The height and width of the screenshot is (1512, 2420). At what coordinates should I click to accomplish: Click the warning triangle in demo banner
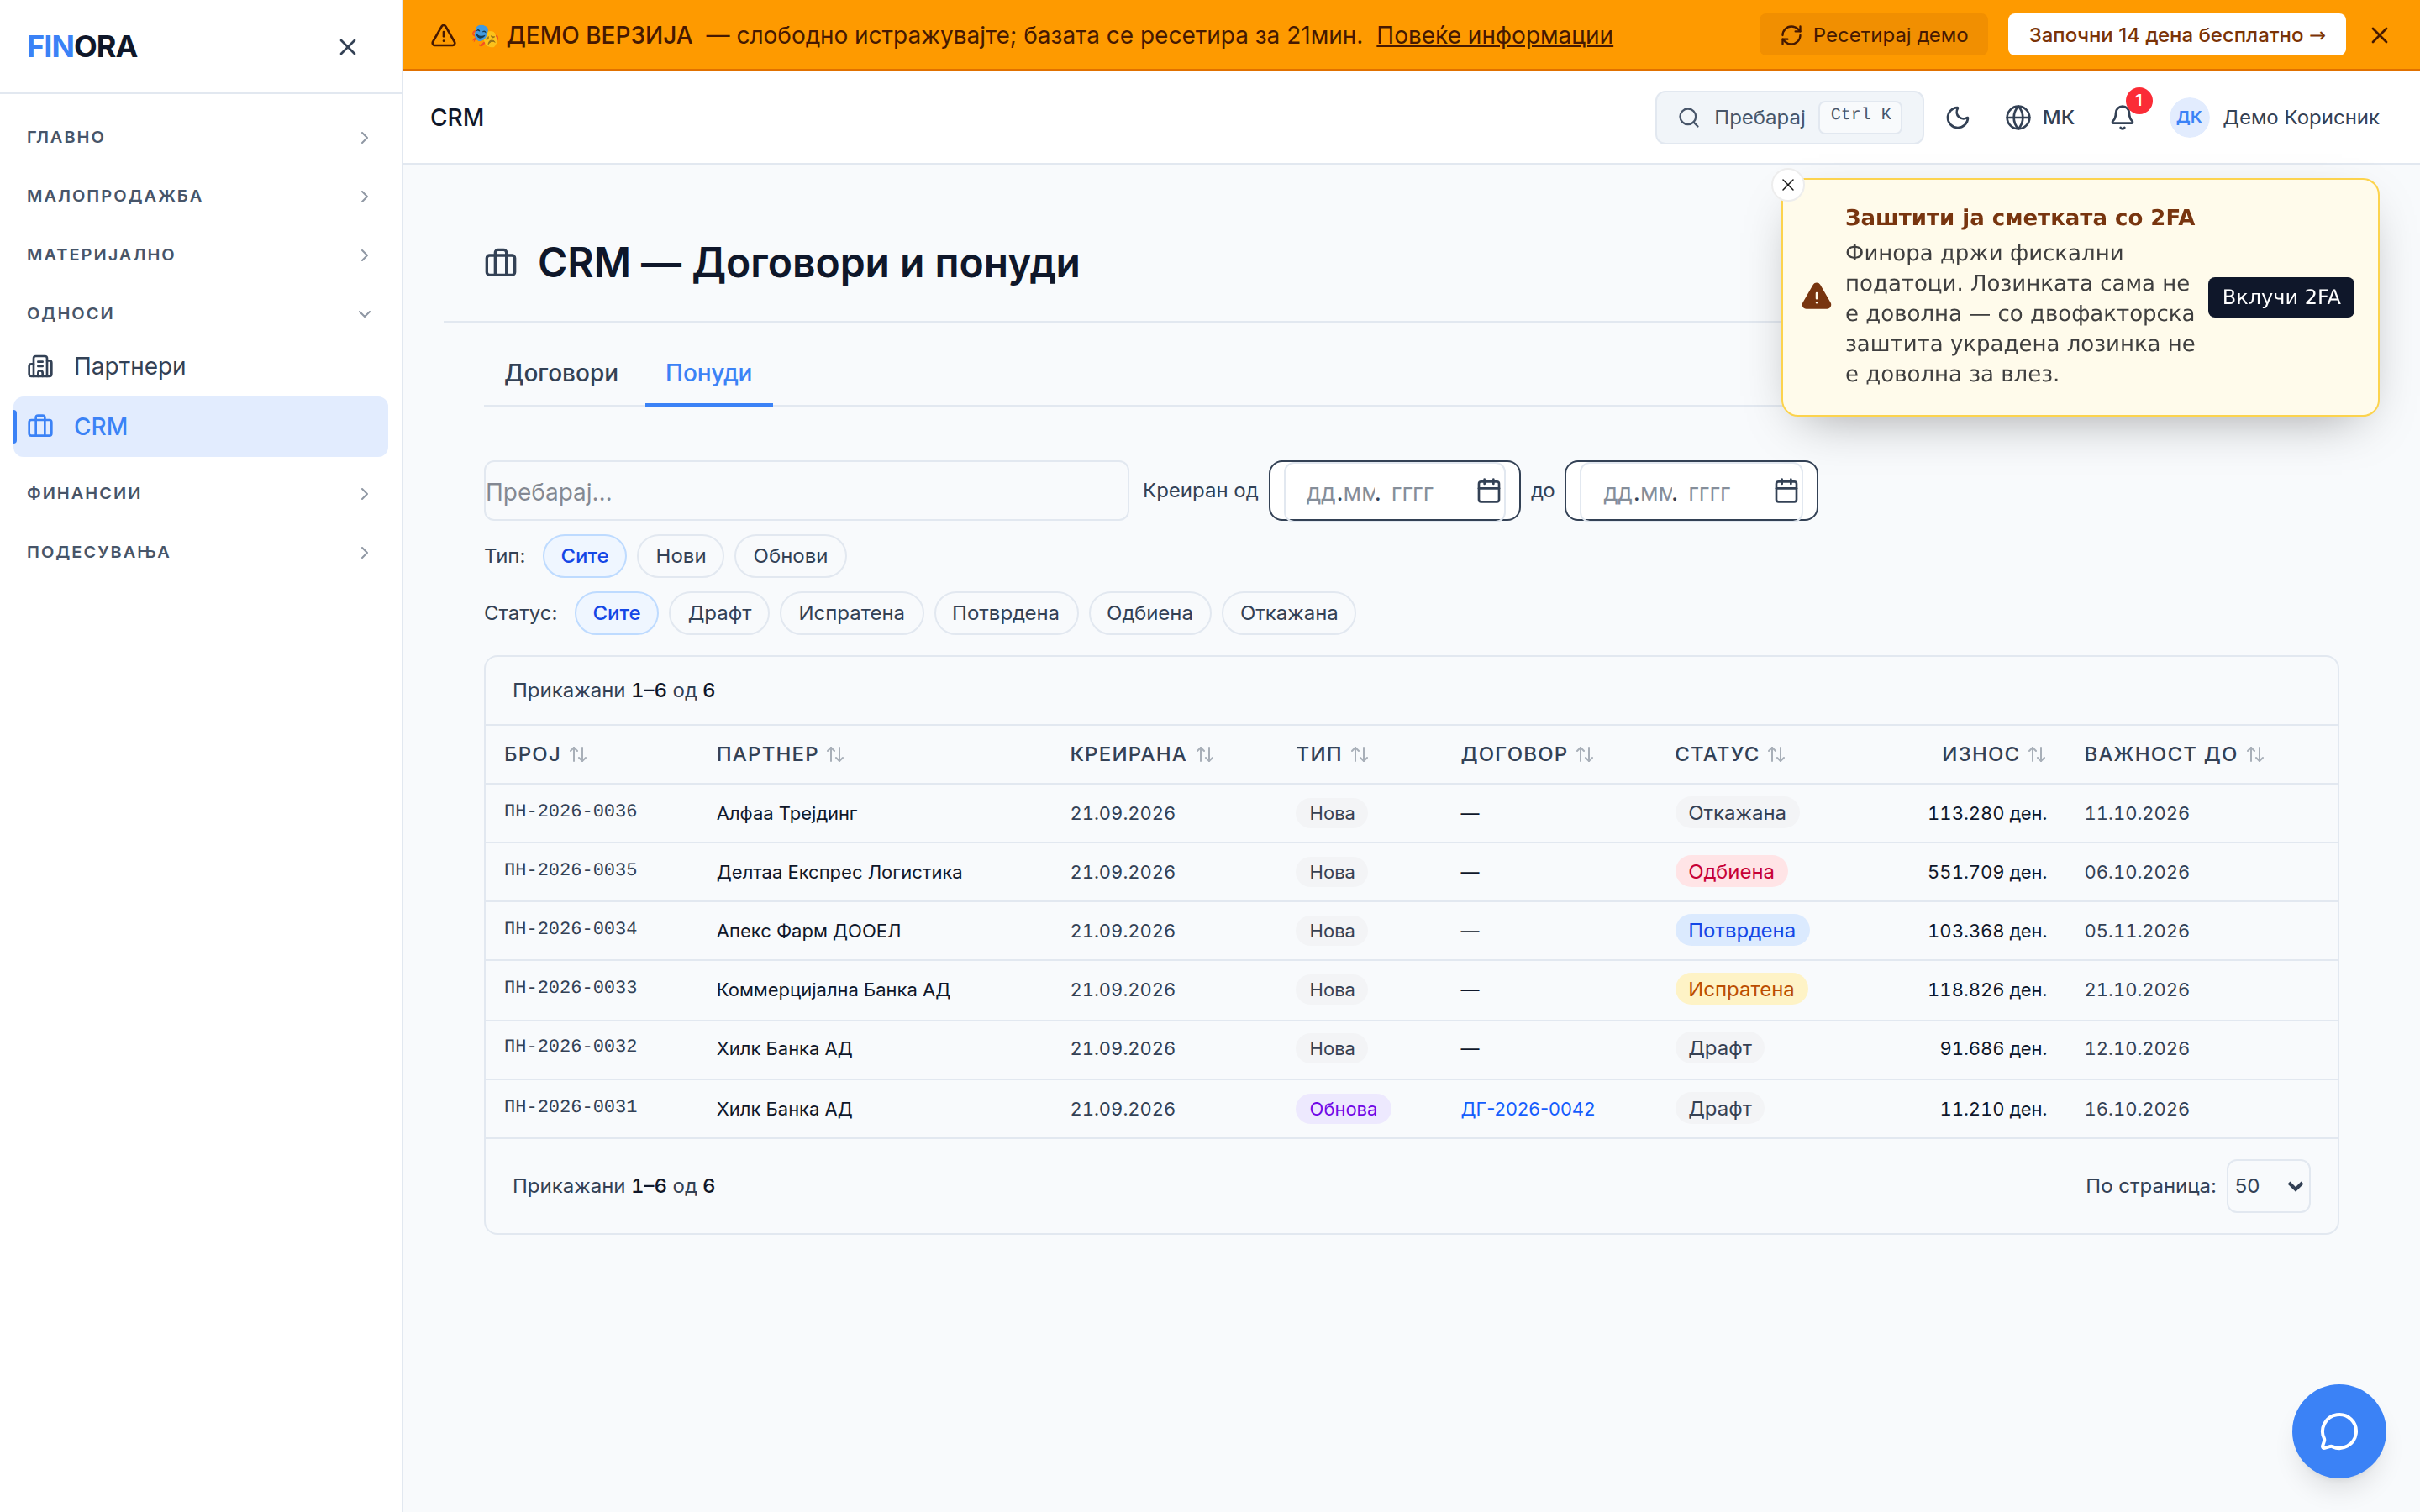click(x=443, y=35)
